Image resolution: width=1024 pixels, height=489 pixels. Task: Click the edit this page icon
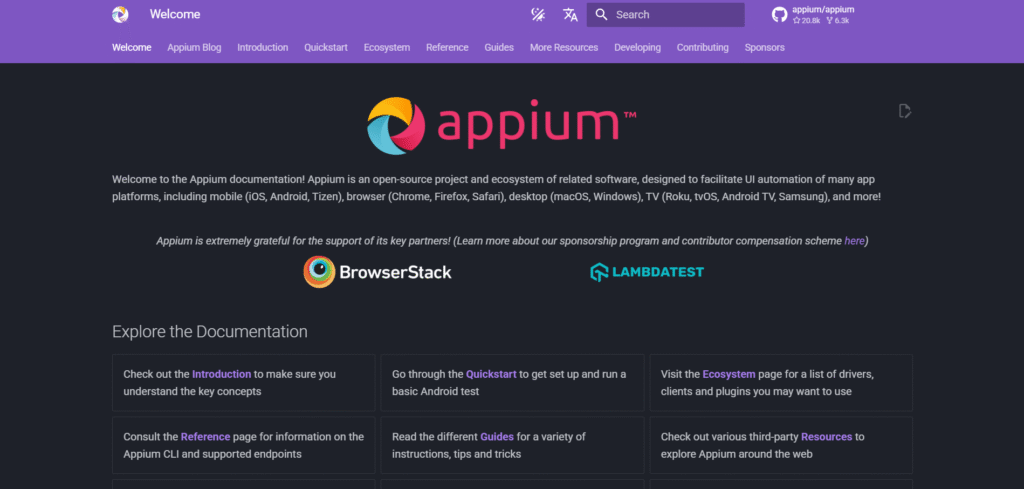point(904,111)
